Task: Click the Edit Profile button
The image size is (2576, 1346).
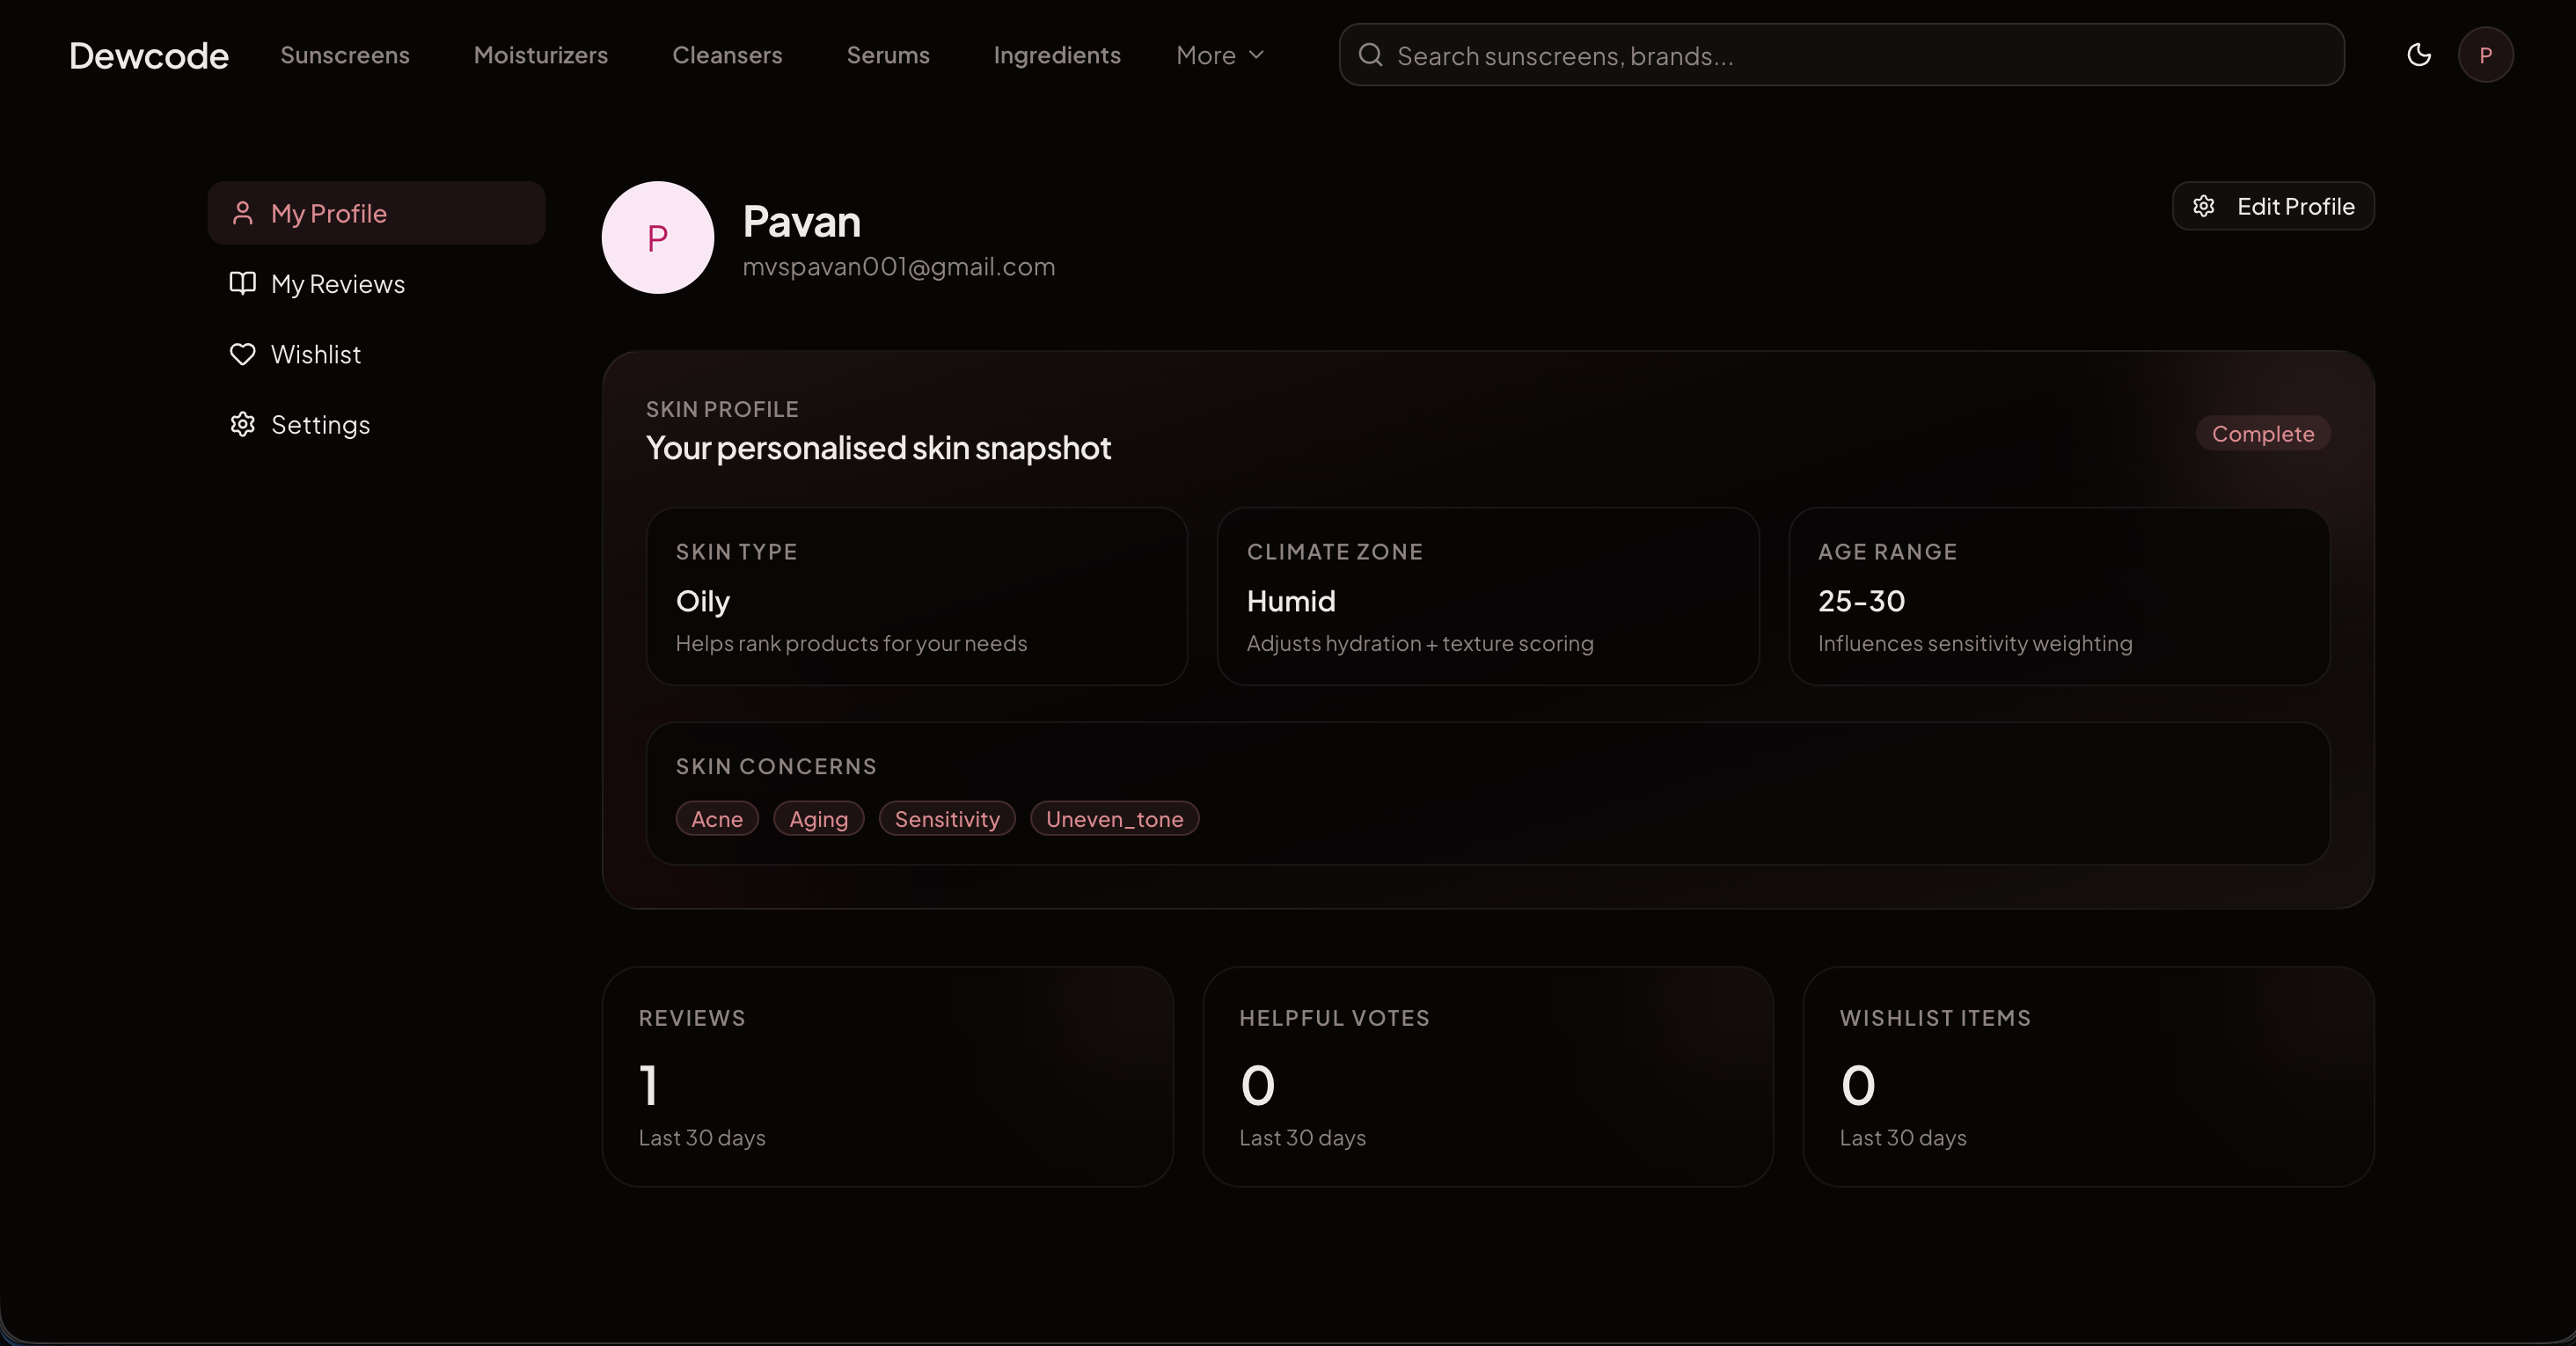Action: [2273, 206]
